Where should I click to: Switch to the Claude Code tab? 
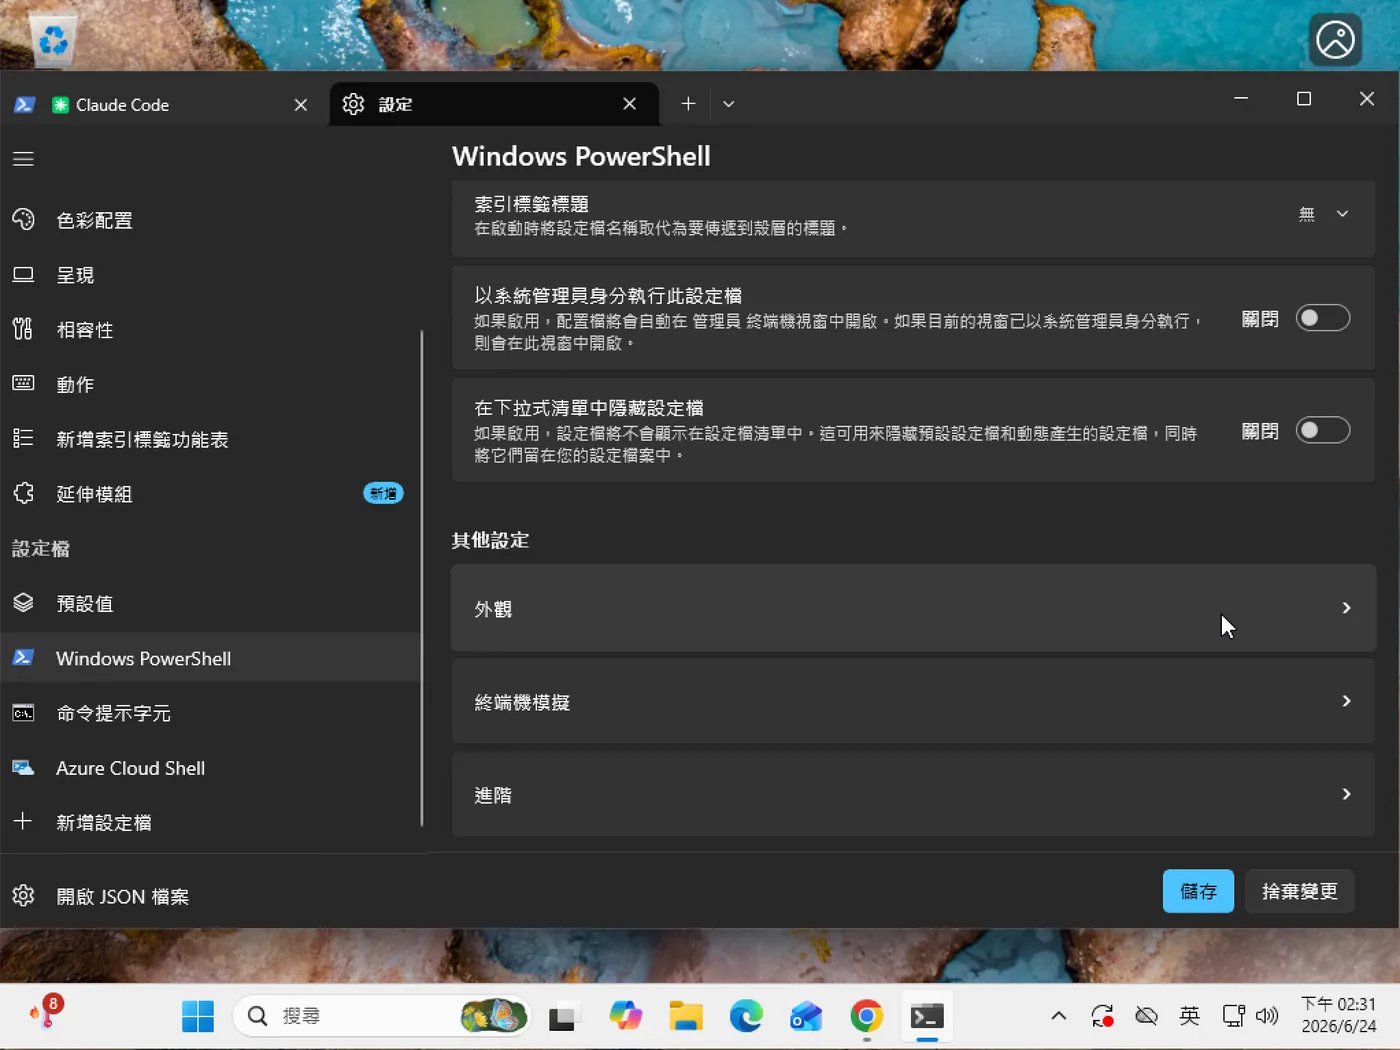(x=165, y=104)
